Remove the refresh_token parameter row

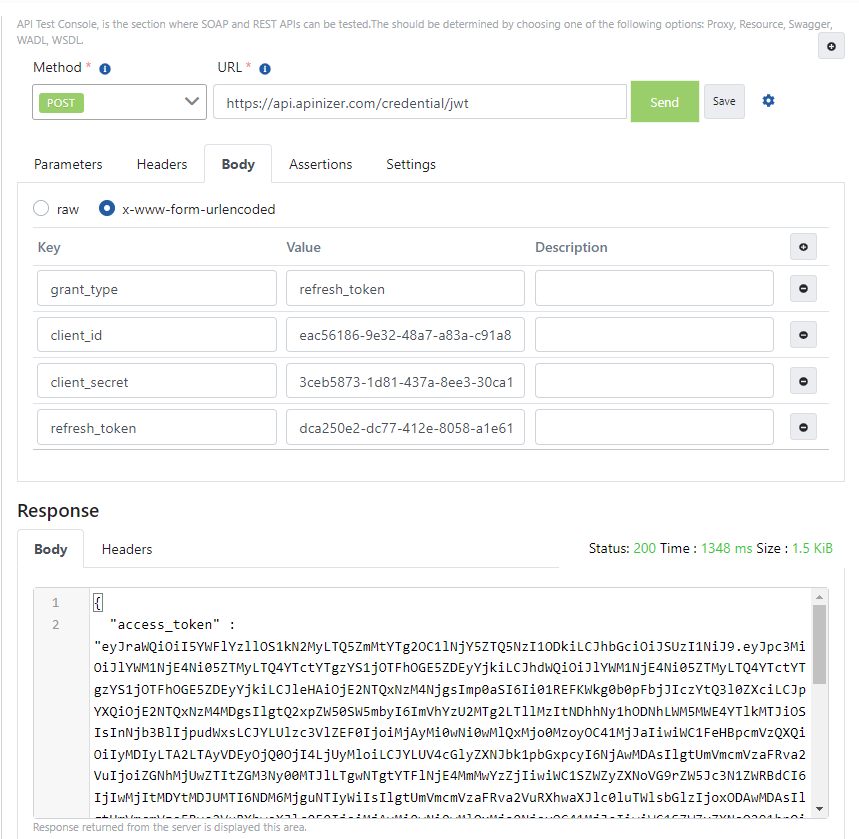[x=803, y=426]
